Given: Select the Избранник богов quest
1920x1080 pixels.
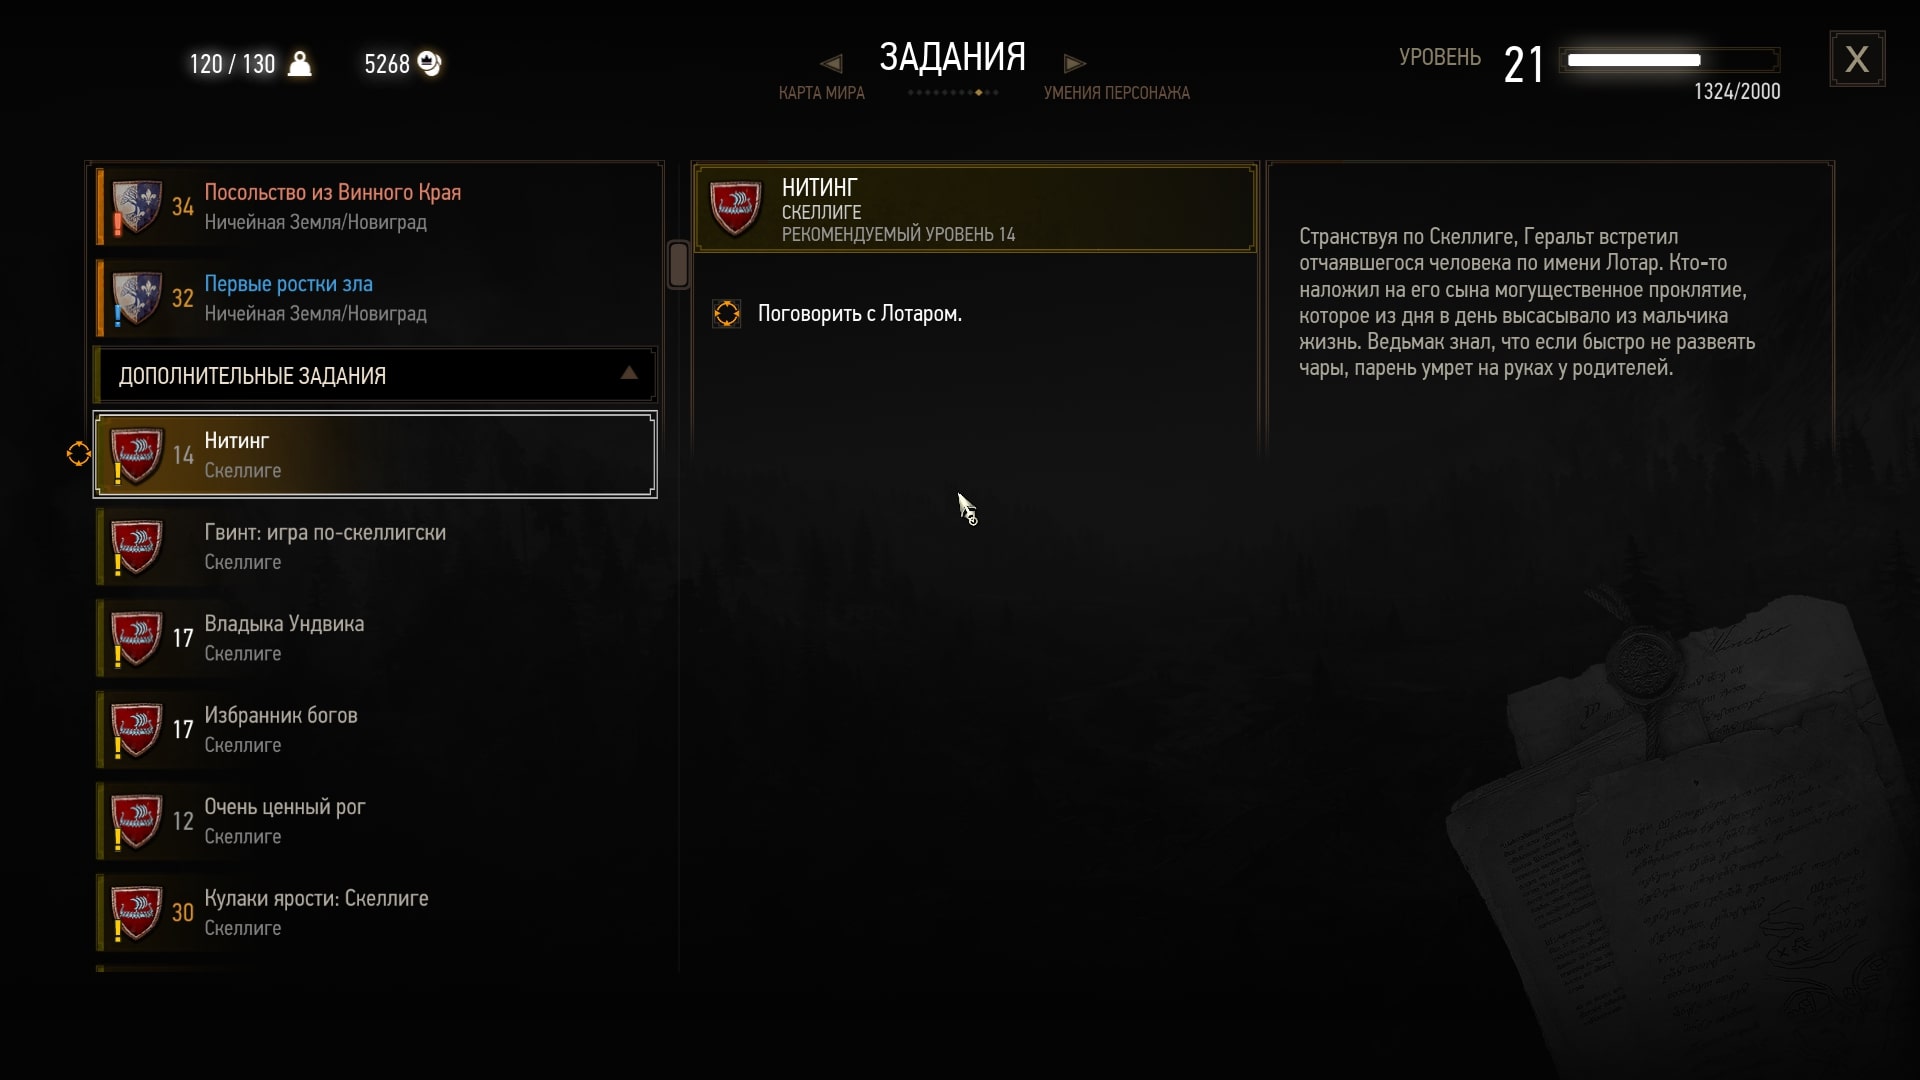Looking at the screenshot, I should coord(375,729).
